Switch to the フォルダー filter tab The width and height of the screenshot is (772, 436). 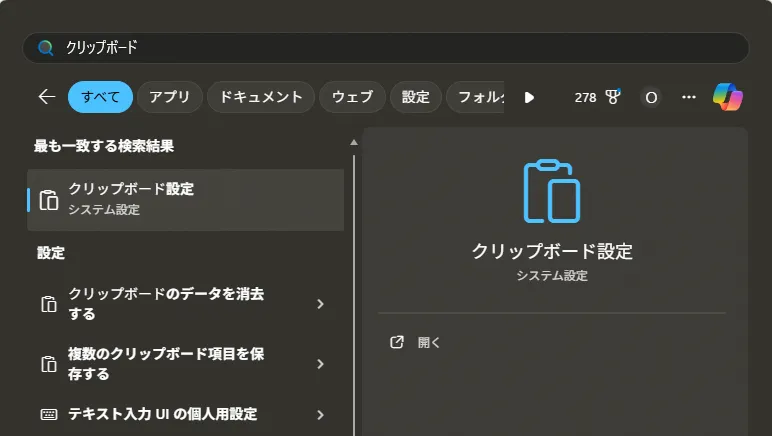tap(475, 97)
